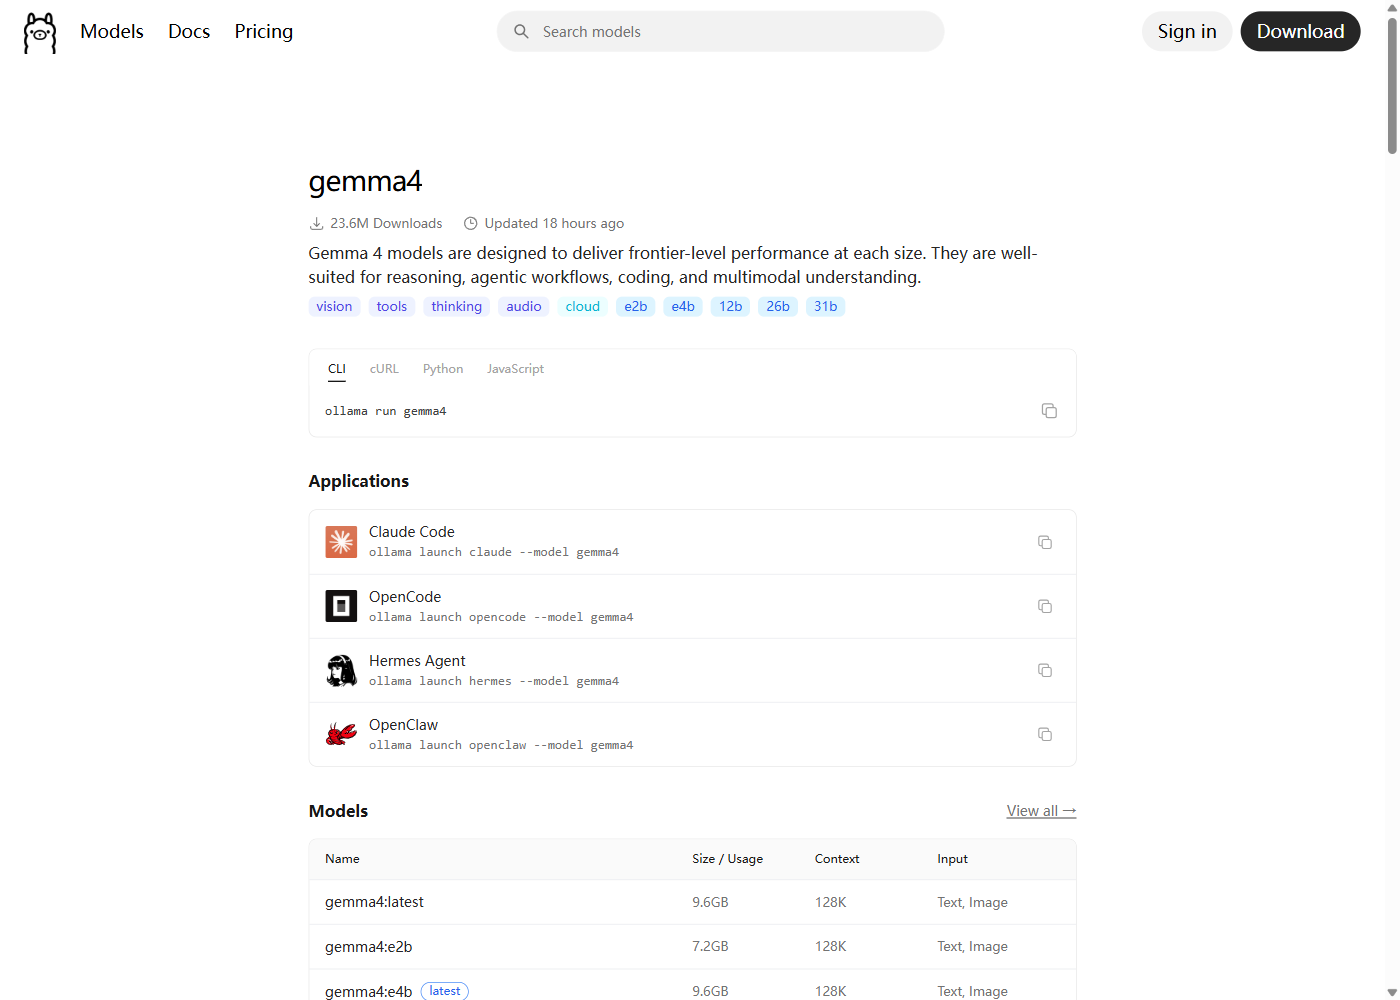Viewport: 1400px width, 1000px height.
Task: Click the 'ollama launch claude --model gemma4' command
Action: point(494,552)
